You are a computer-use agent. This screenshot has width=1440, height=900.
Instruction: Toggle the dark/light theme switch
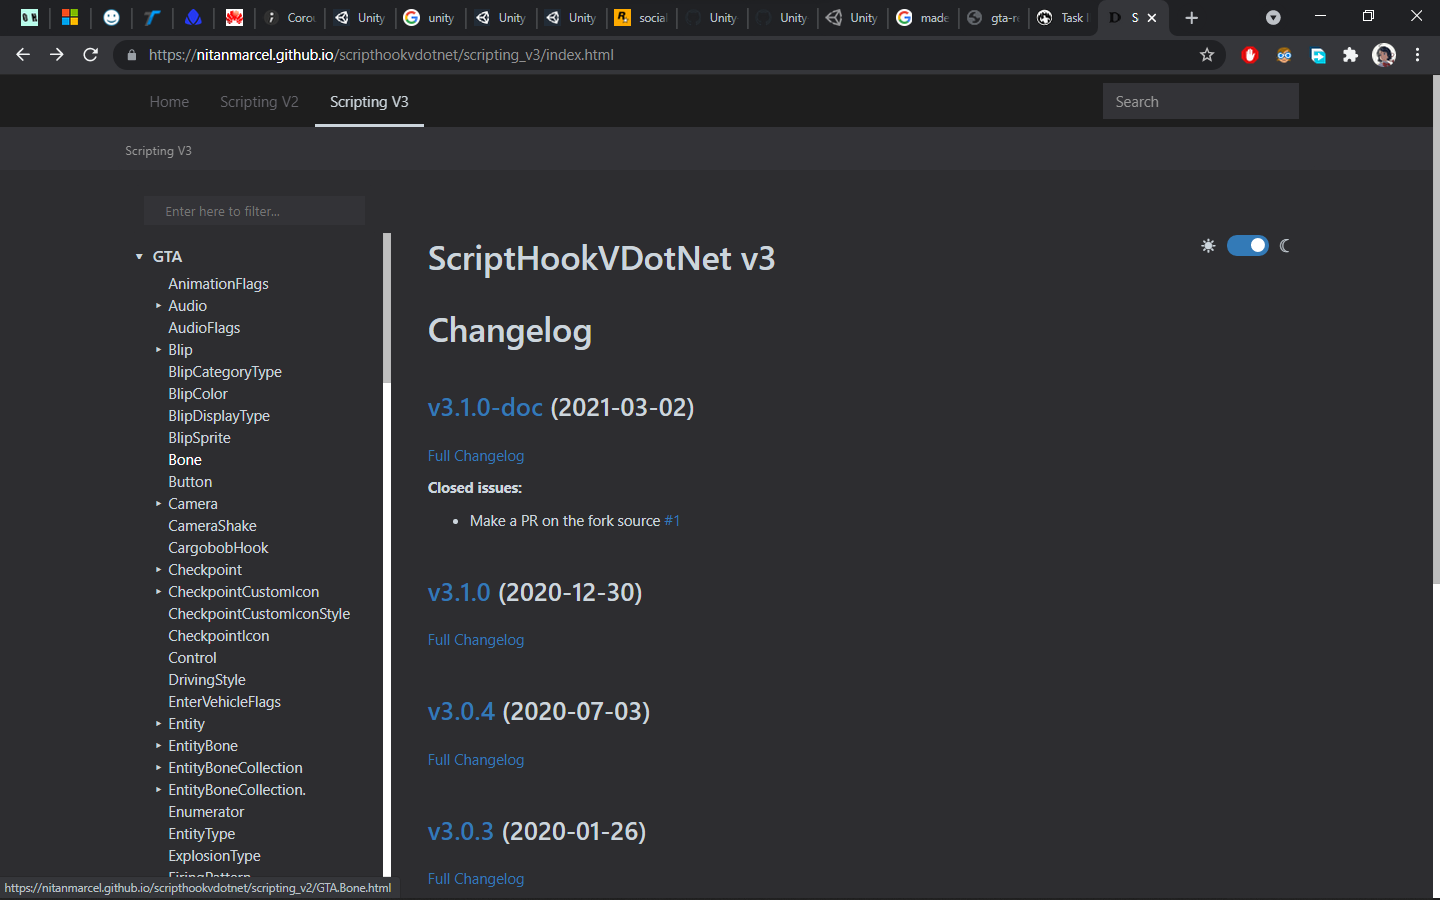tap(1247, 246)
